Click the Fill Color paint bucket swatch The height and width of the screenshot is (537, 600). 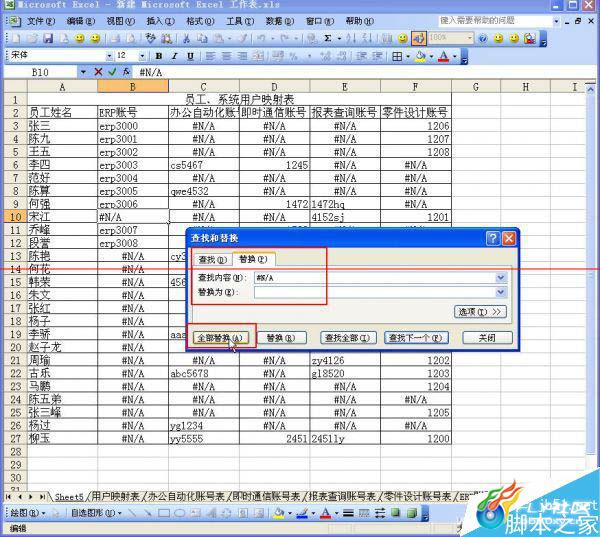(421, 57)
